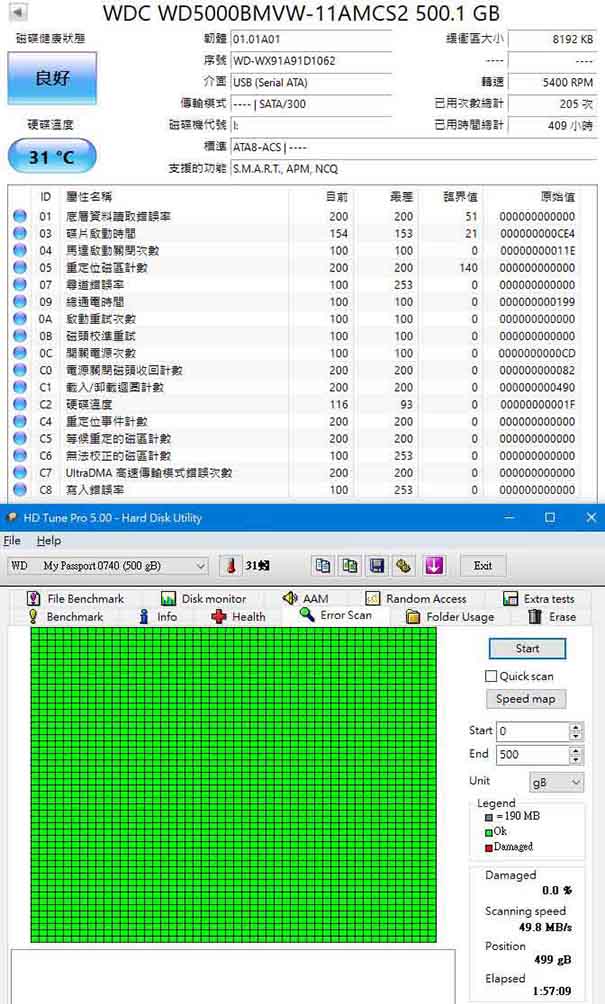Switch to the Health tab
Screen dimensions: 605x1004
(x=239, y=617)
